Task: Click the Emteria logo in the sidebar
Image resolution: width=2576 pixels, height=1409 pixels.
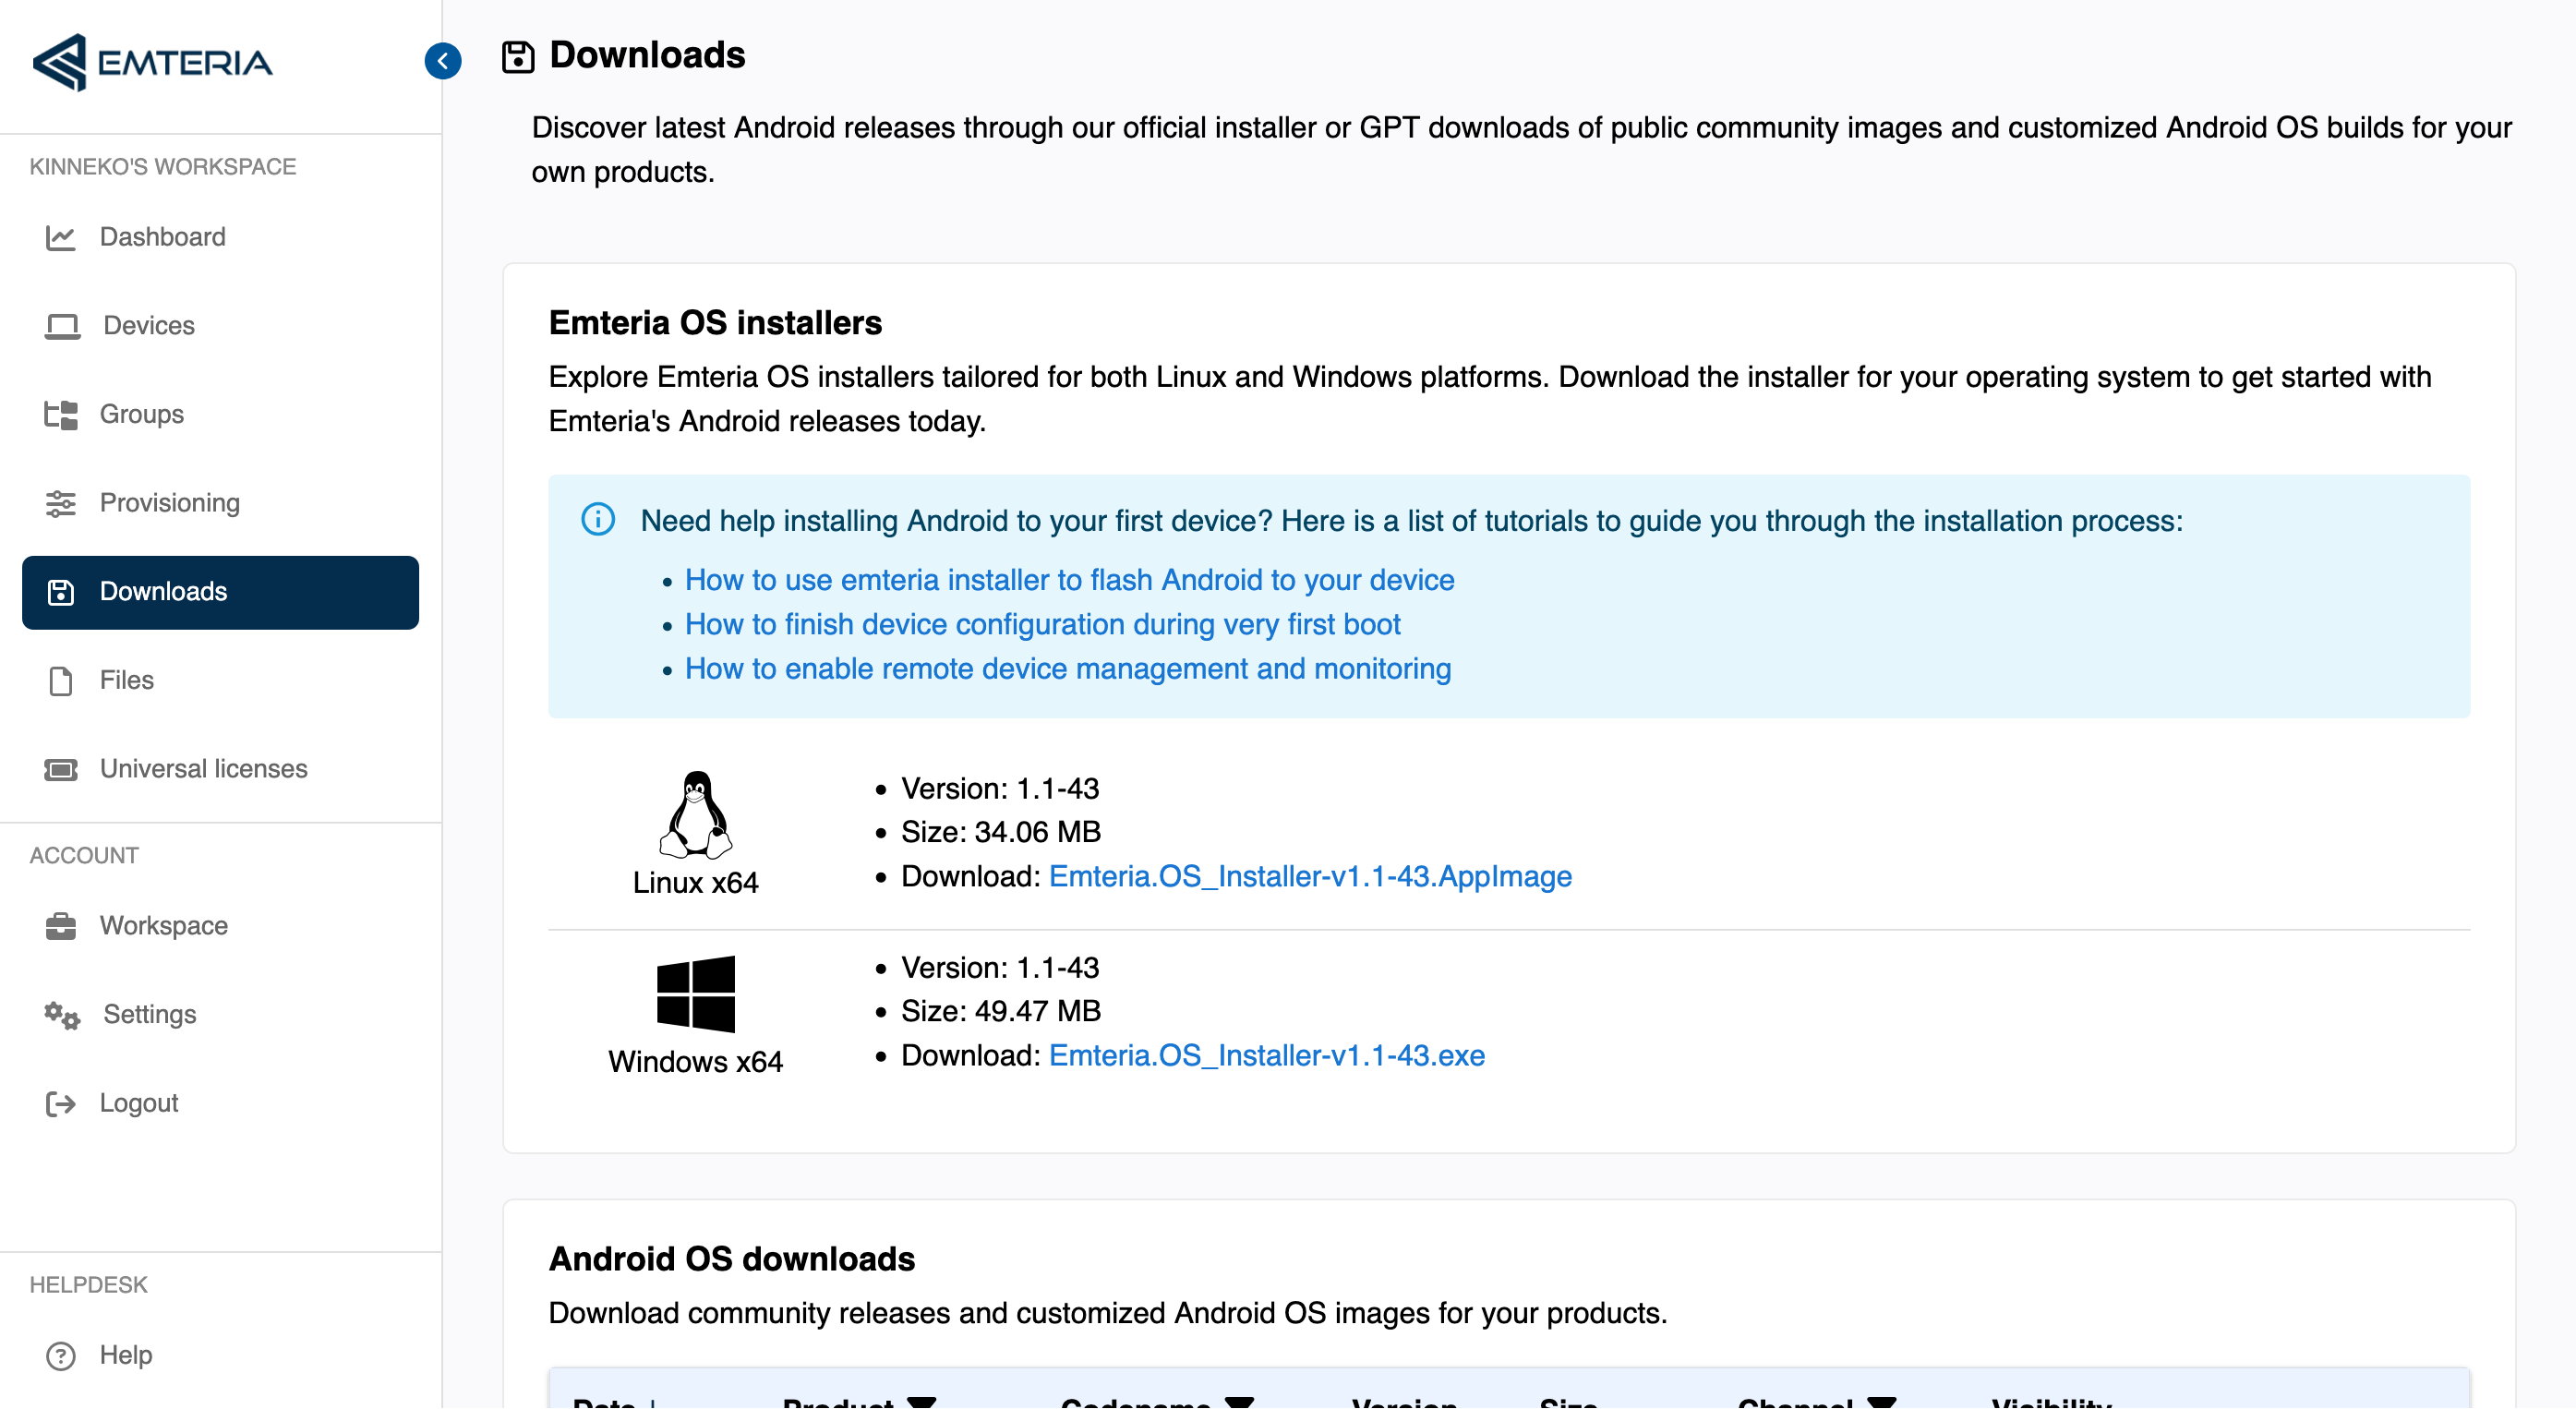Action: click(x=152, y=62)
